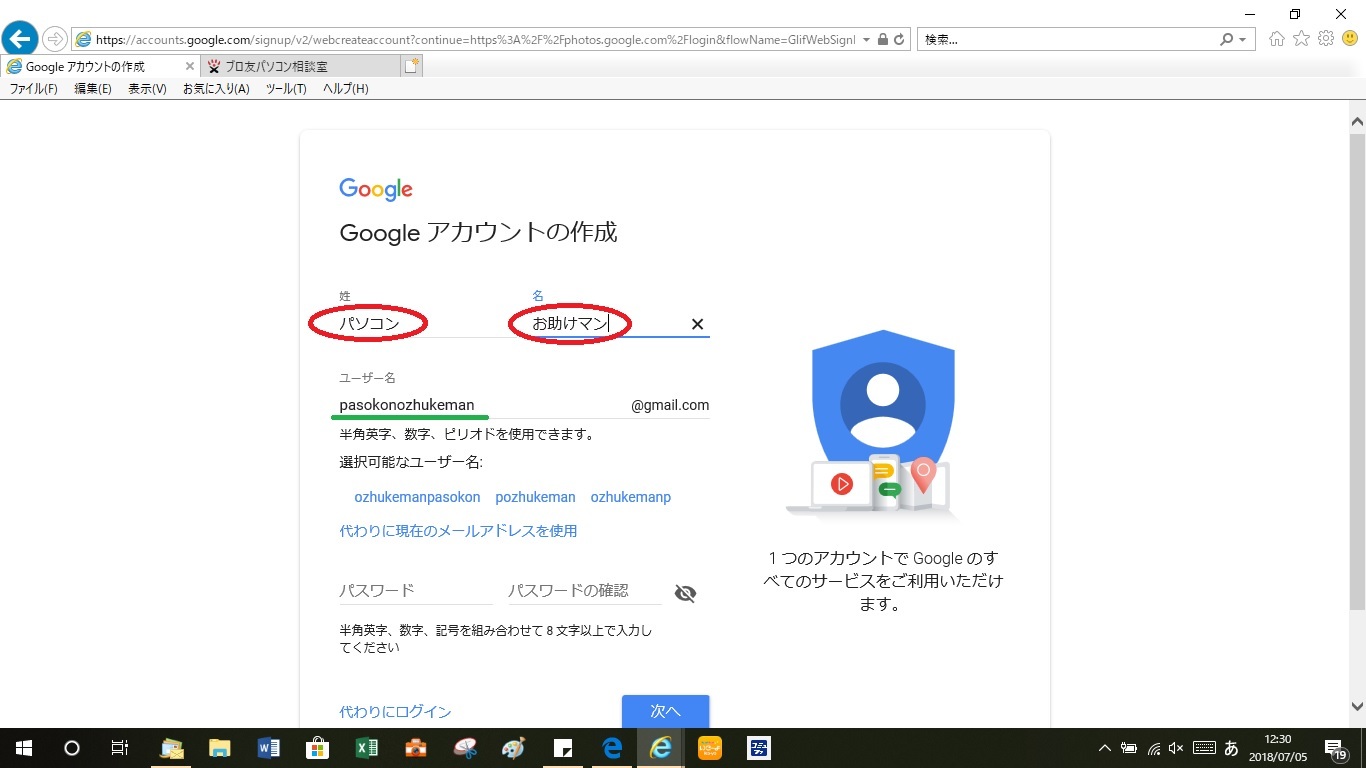Open the mail envelope app on taskbar
Image resolution: width=1366 pixels, height=768 pixels.
tap(172, 748)
